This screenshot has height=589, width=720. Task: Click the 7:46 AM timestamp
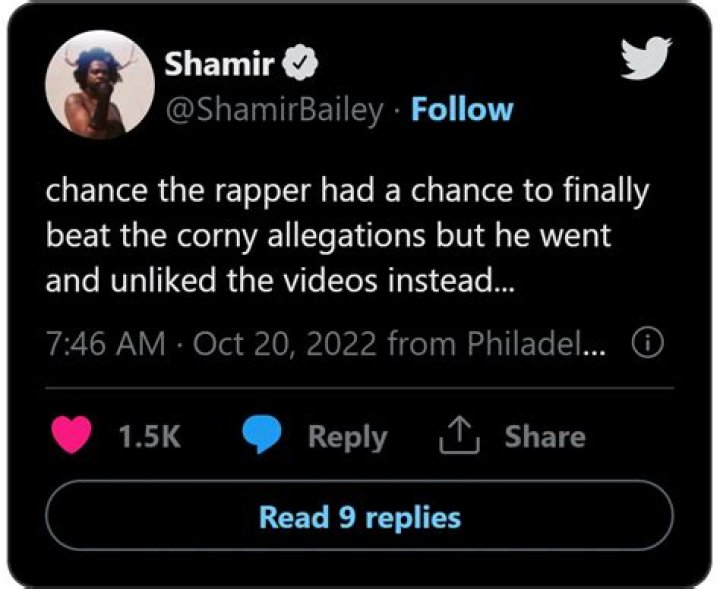click(105, 344)
